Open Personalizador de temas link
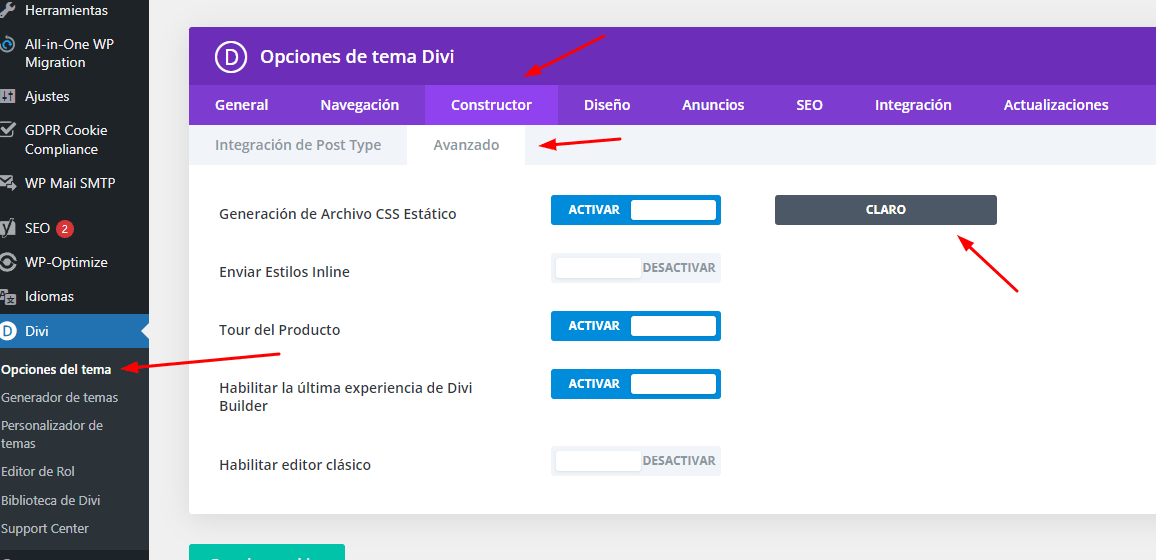This screenshot has height=560, width=1156. [52, 435]
